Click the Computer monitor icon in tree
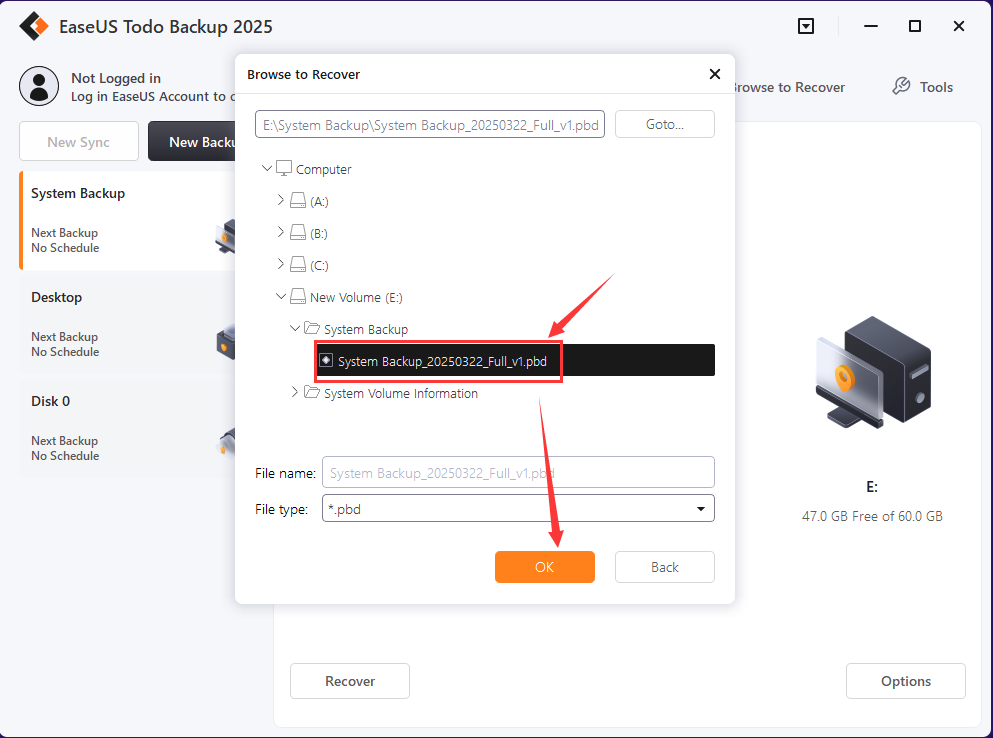Screen dimensions: 993x738 click(284, 169)
